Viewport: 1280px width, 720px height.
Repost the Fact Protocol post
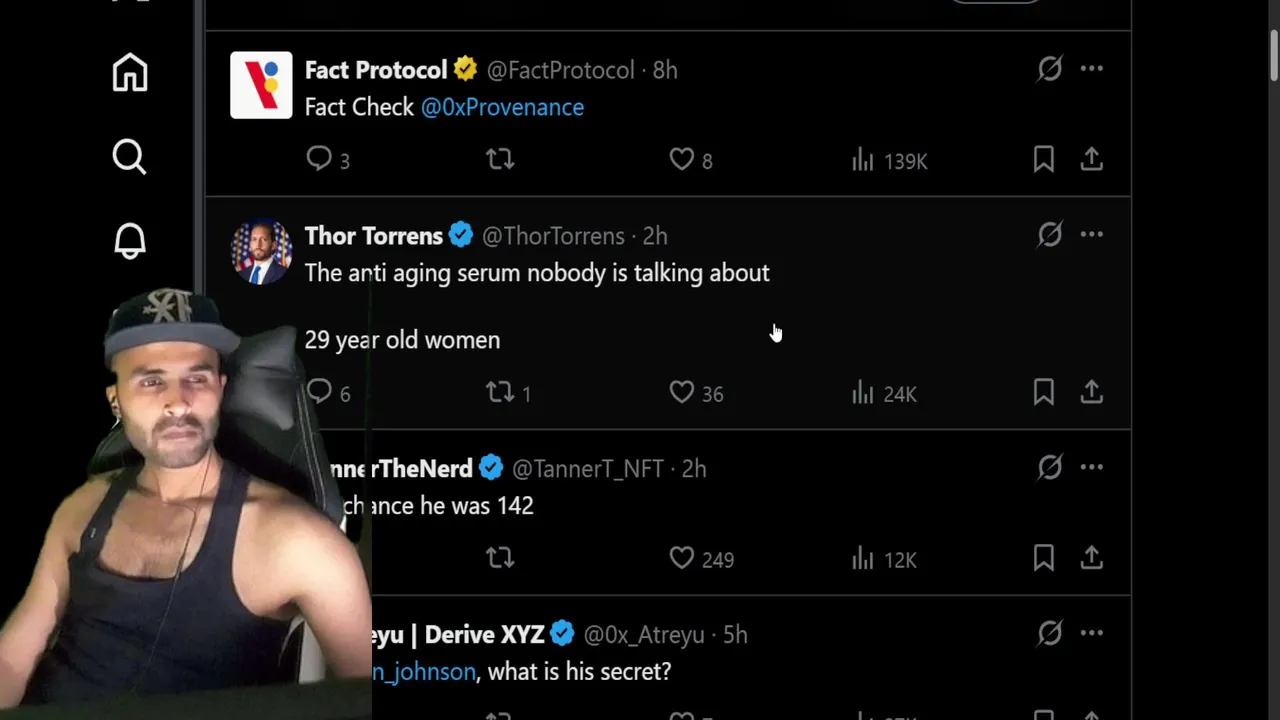[500, 159]
